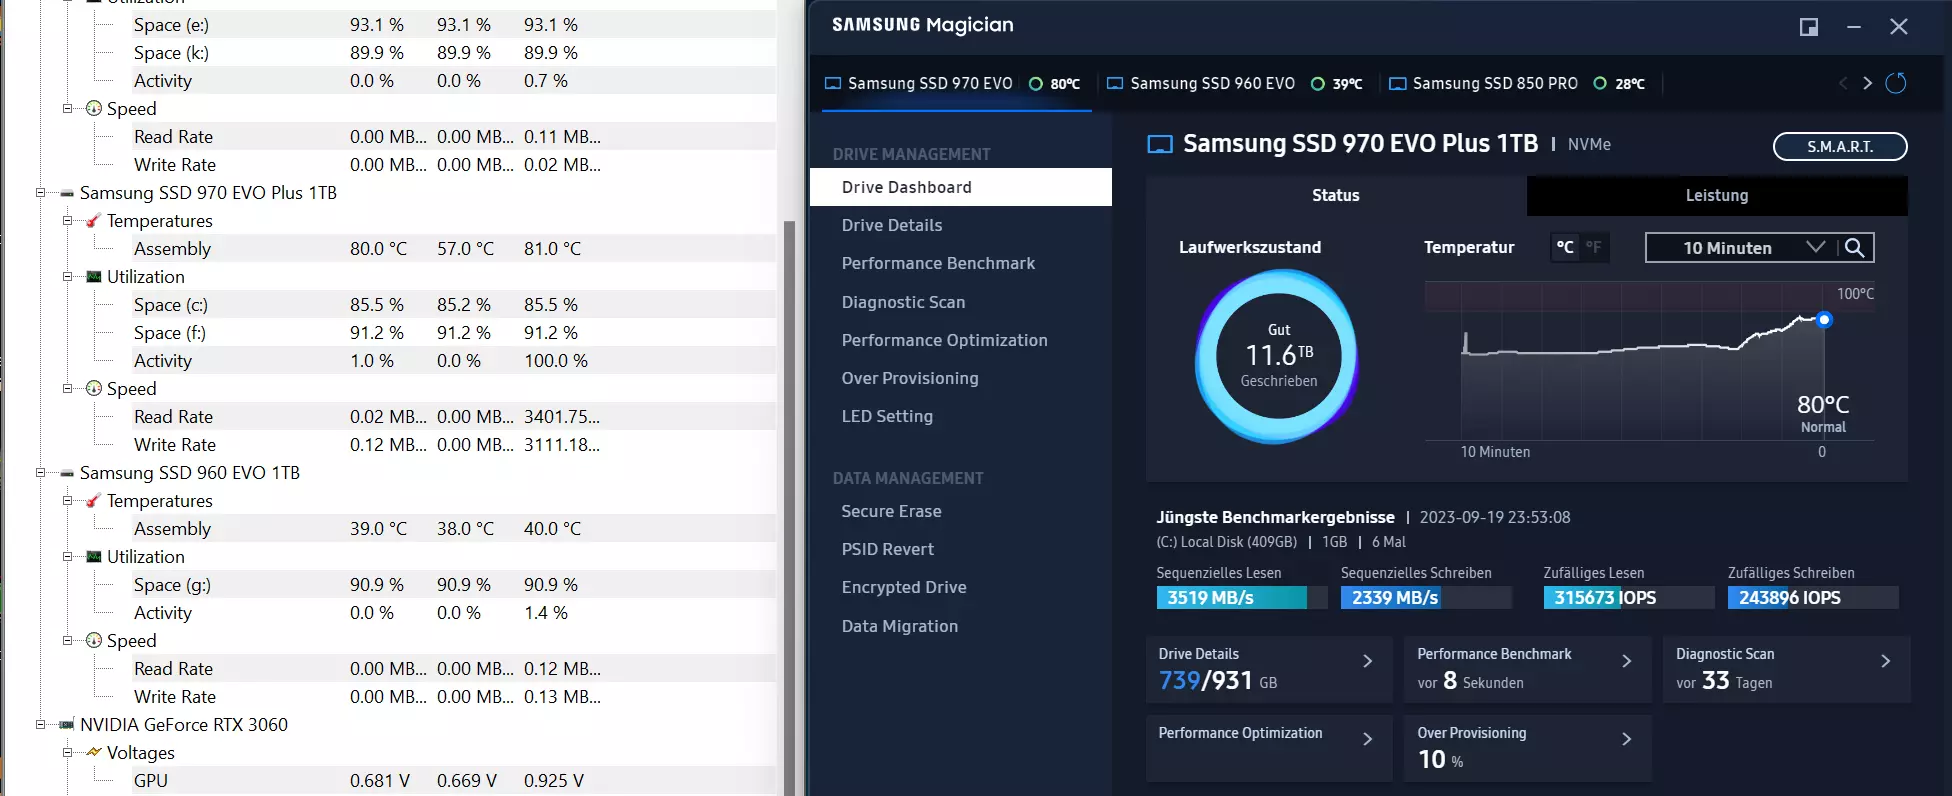Viewport: 1952px width, 796px height.
Task: Click the S.M.A.R.T. button
Action: tap(1840, 146)
